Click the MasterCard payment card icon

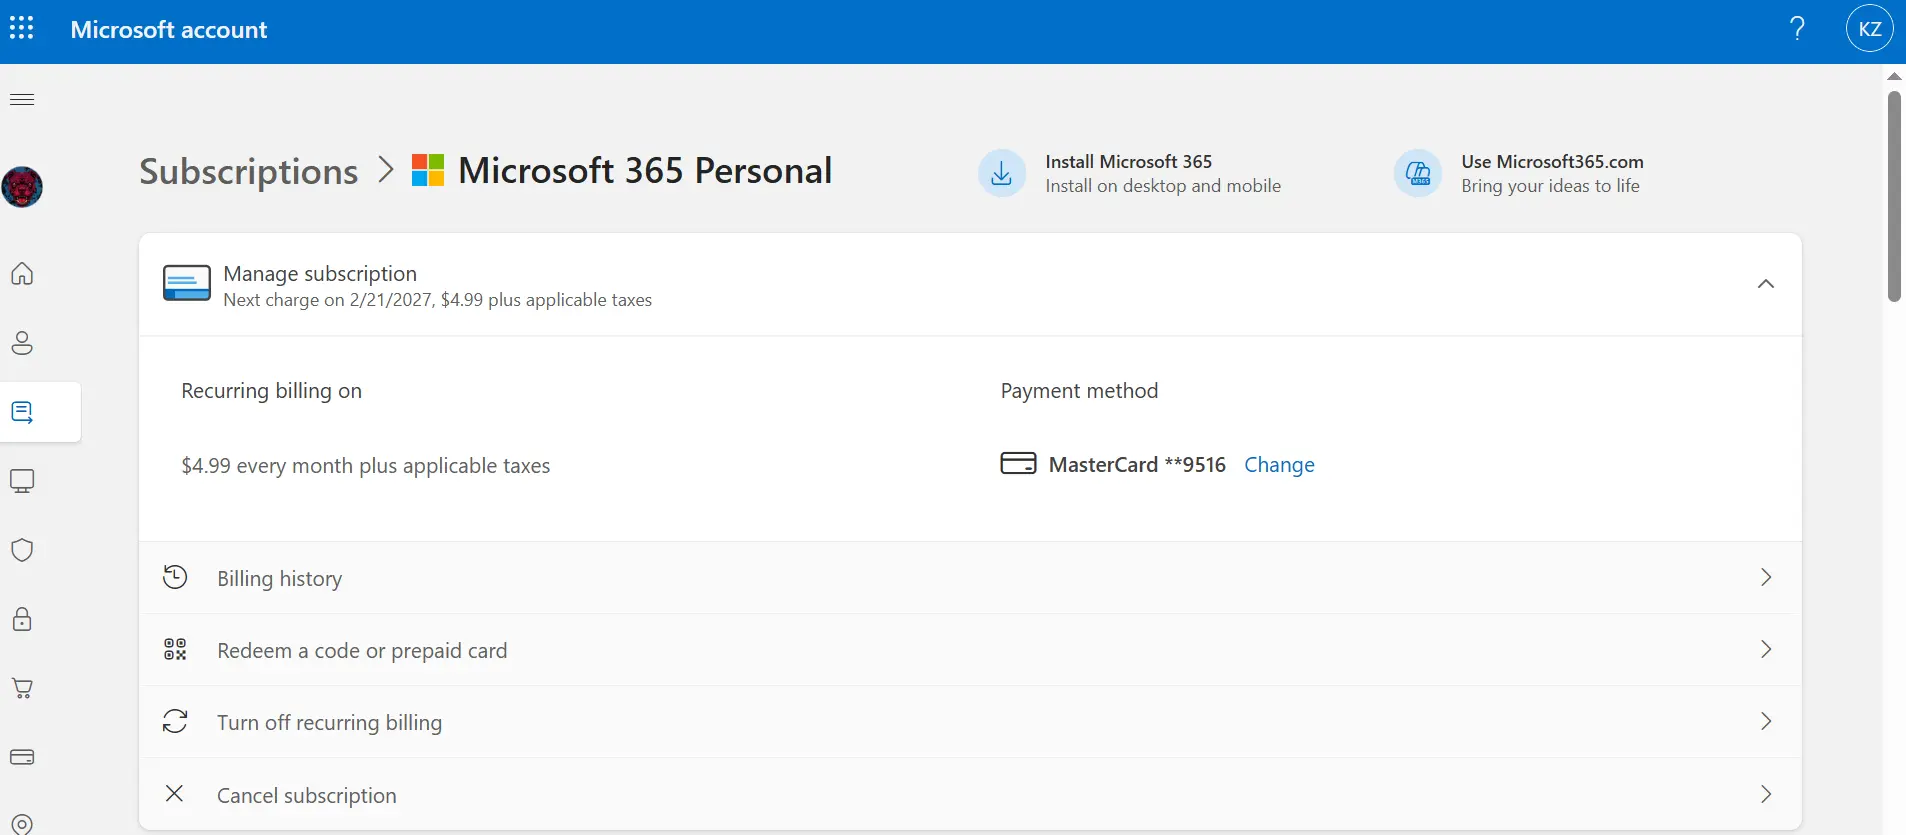point(1018,463)
